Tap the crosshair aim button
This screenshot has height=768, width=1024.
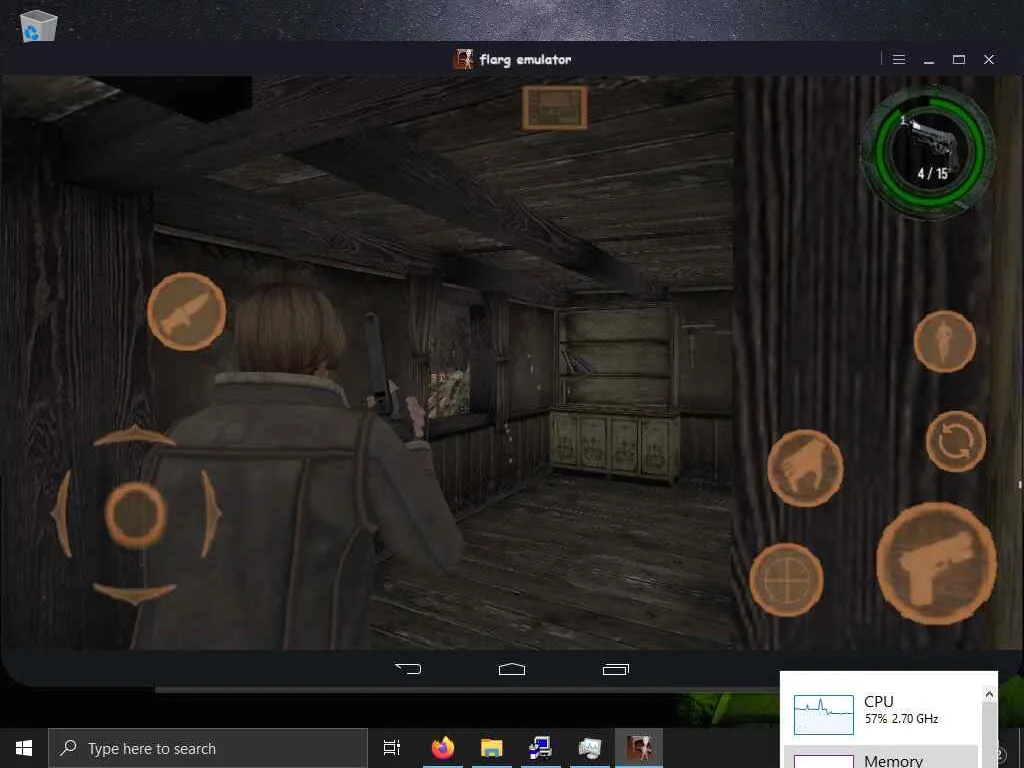pyautogui.click(x=786, y=580)
